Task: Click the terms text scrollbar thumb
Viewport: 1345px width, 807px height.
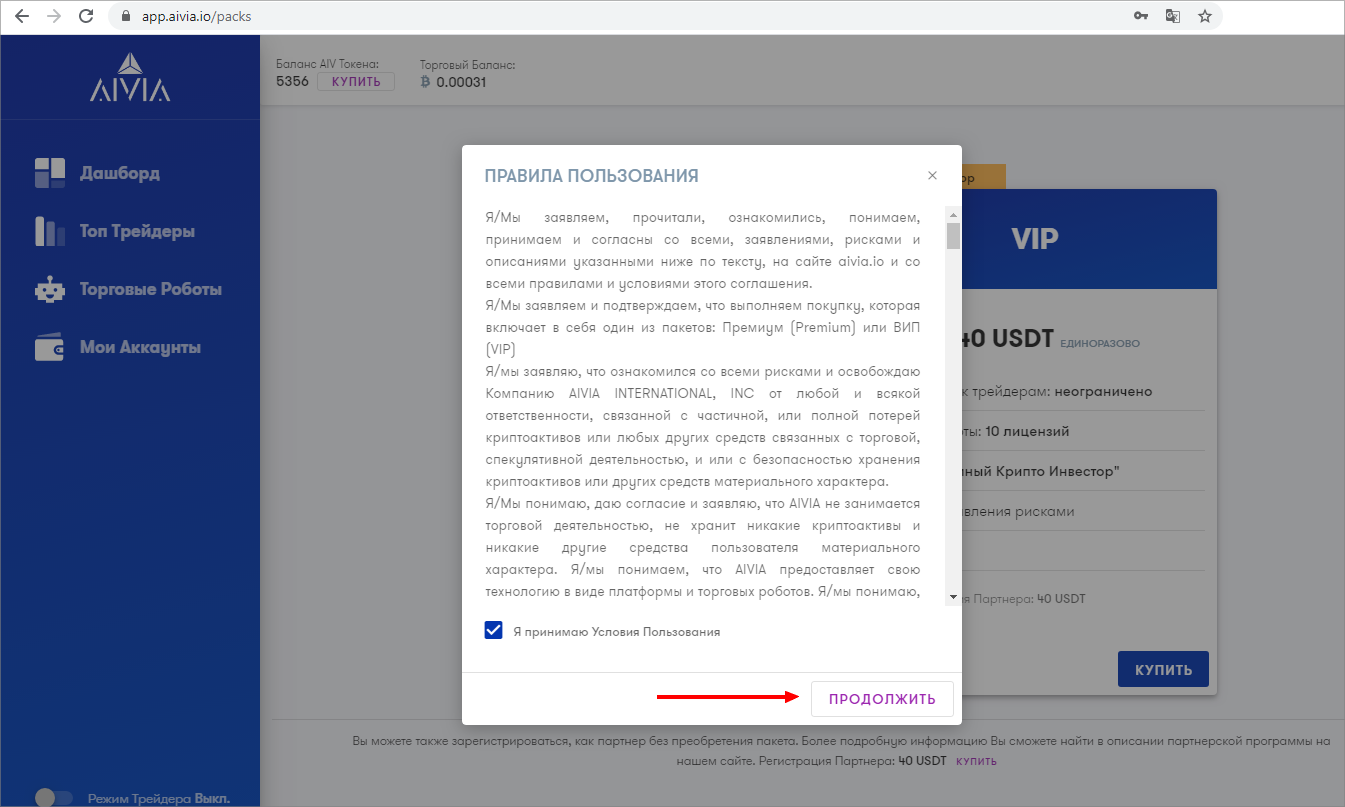Action: (953, 235)
